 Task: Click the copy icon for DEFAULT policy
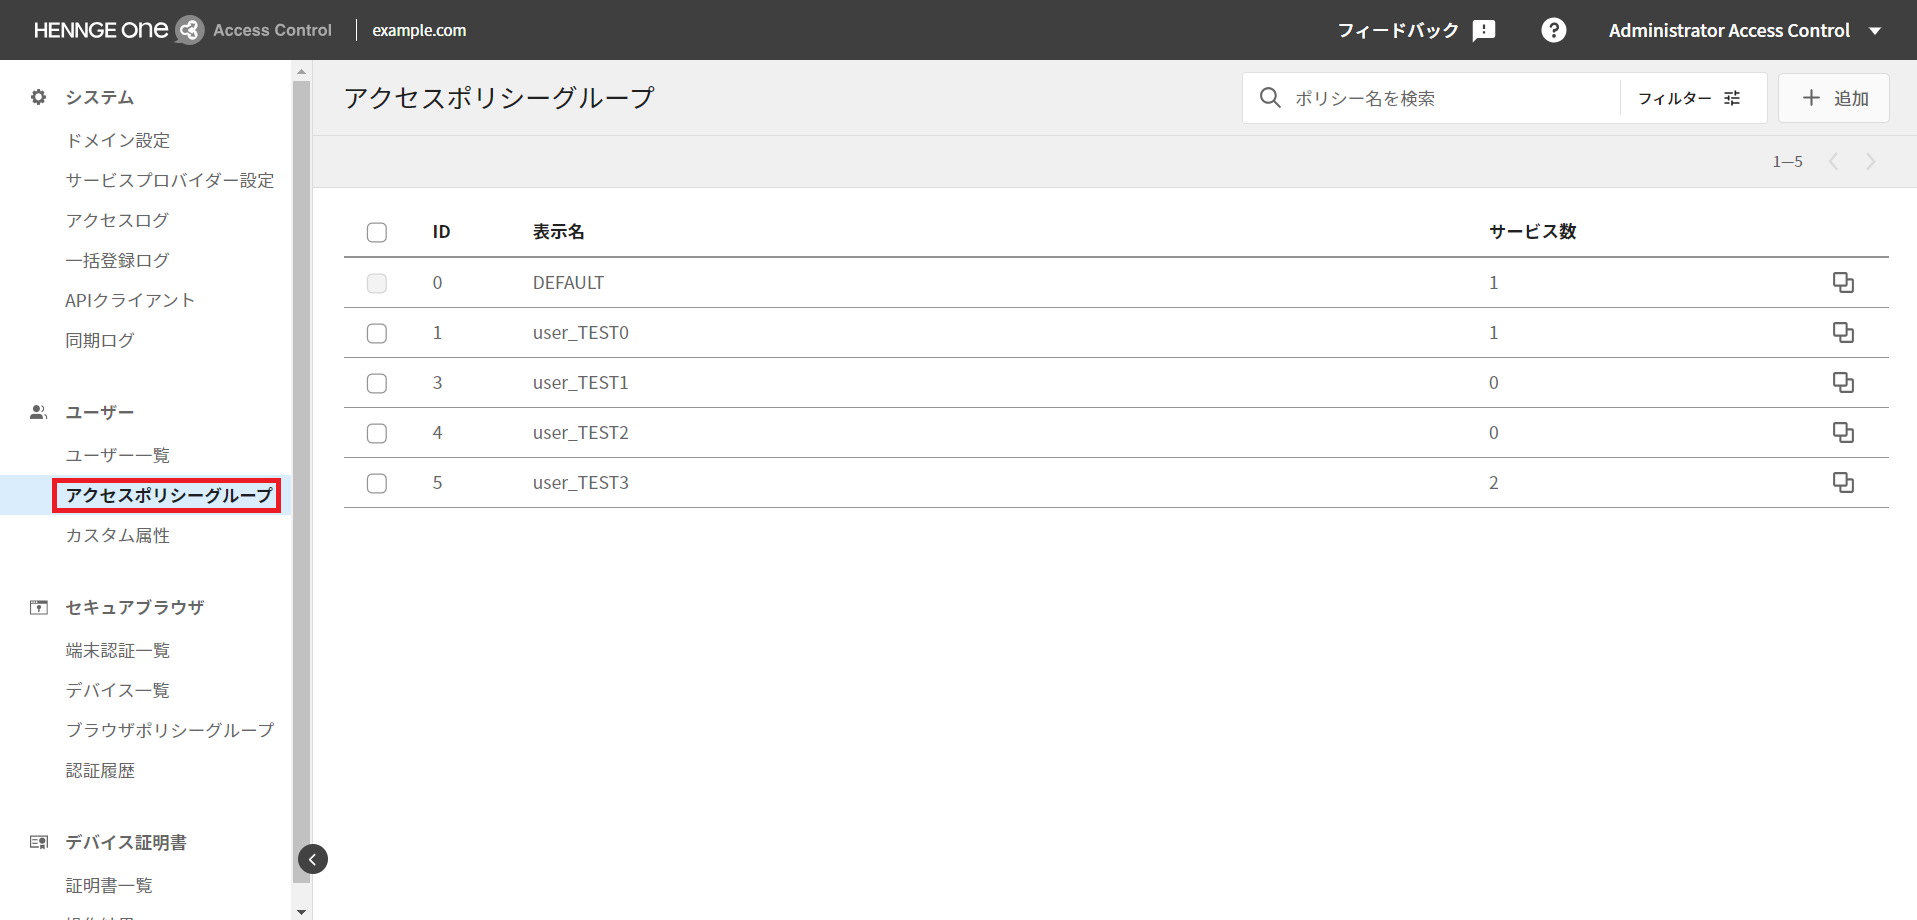1842,283
